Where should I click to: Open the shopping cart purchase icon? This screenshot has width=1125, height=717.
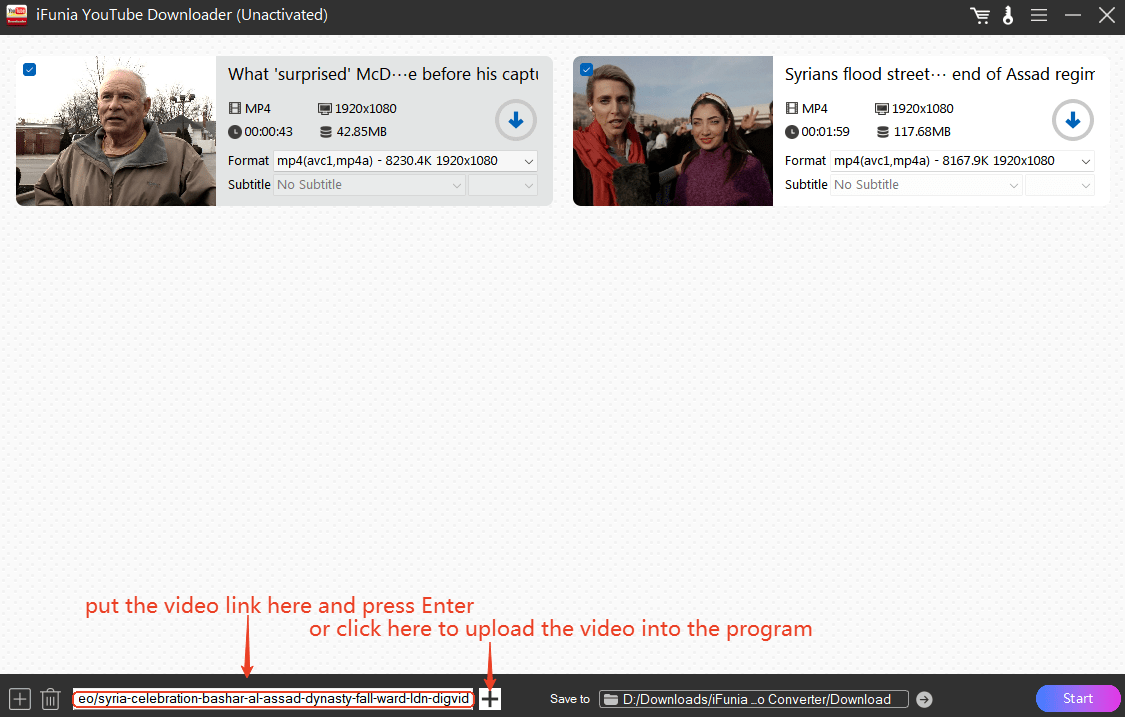tap(980, 16)
